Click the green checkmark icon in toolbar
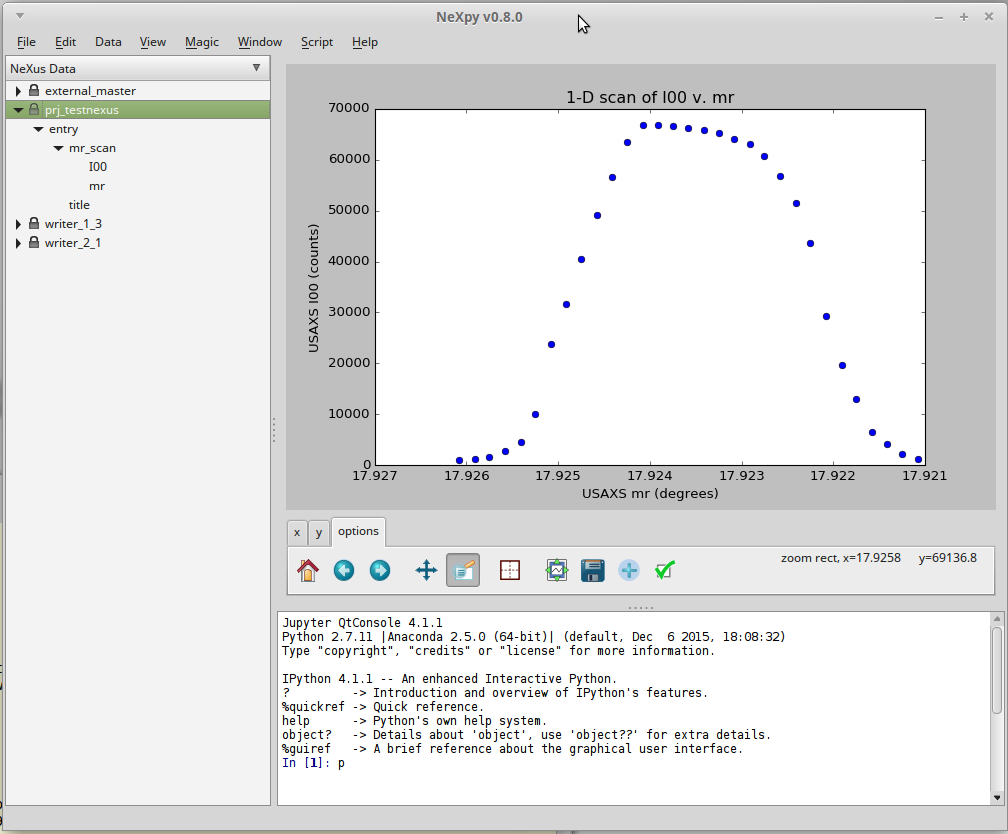The height and width of the screenshot is (834, 1008). point(664,570)
